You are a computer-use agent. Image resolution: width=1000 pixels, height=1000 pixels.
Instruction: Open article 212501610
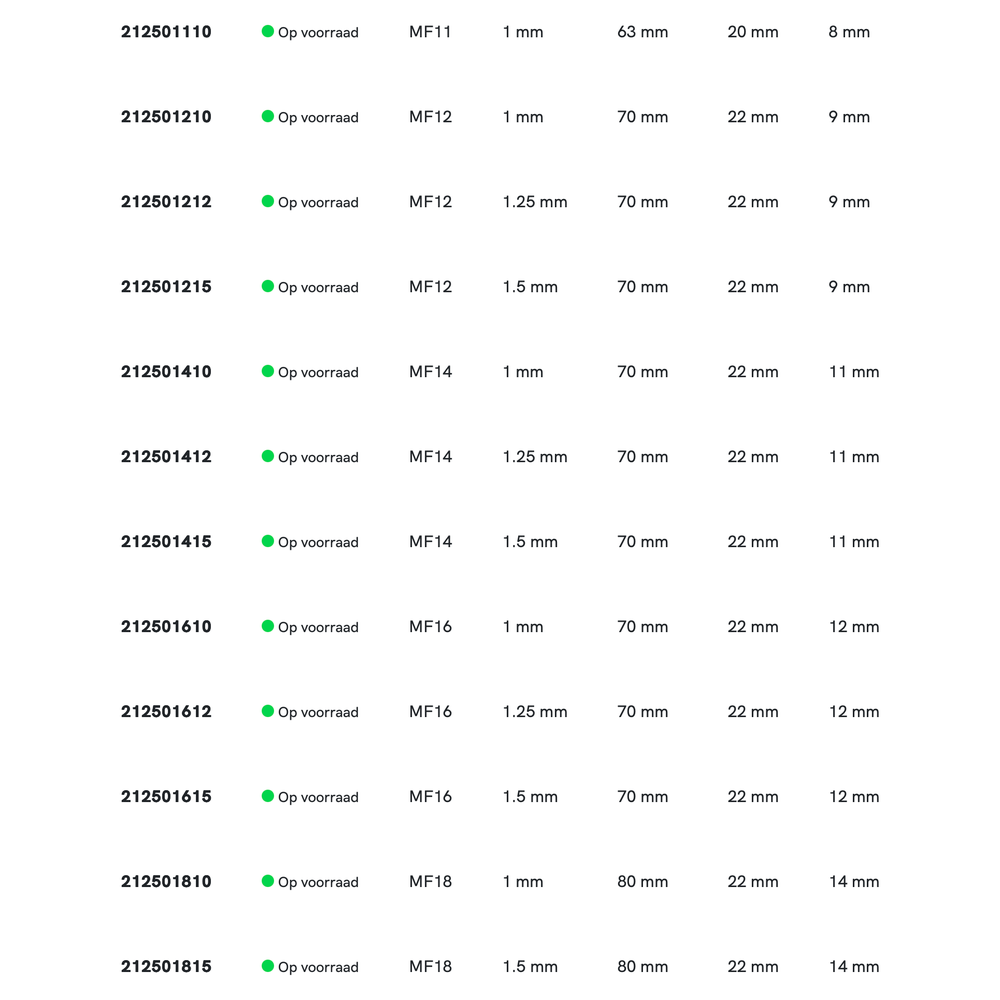[166, 627]
